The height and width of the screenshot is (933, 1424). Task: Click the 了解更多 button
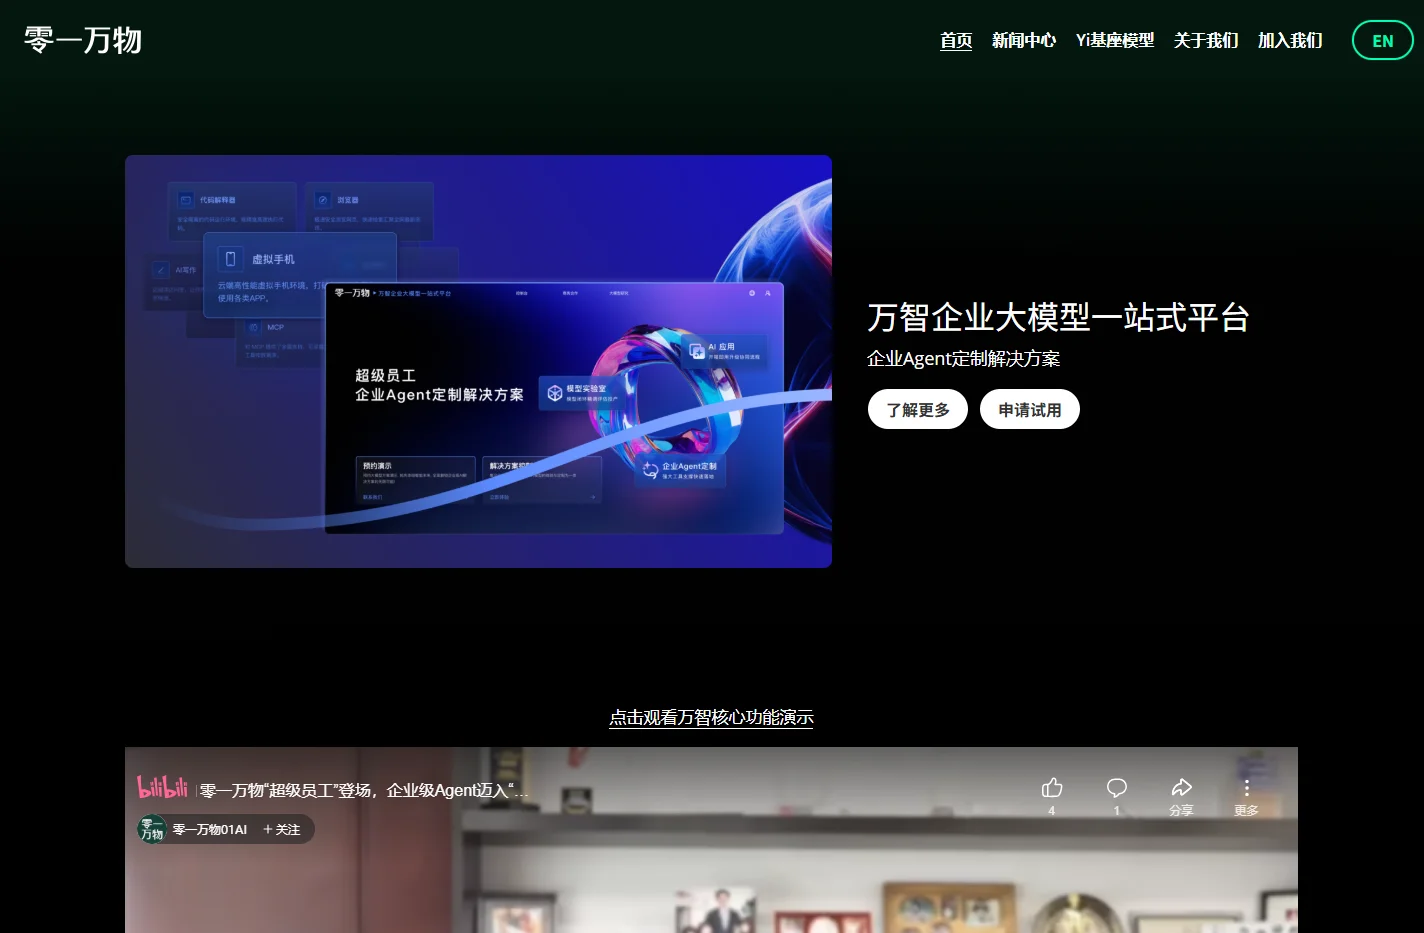click(x=918, y=409)
